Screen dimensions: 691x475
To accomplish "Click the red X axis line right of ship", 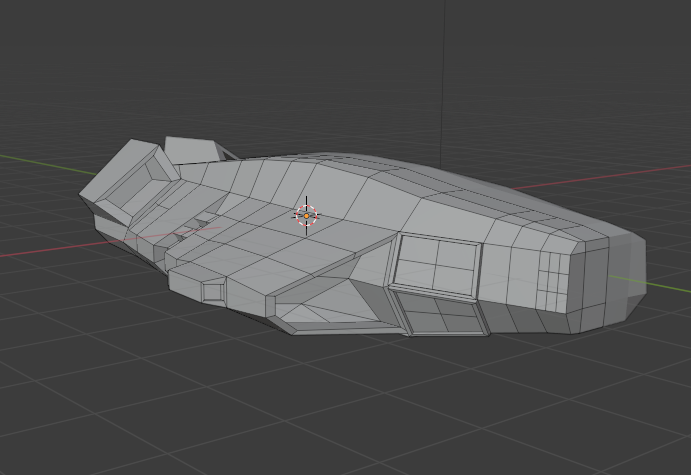I will 600,180.
